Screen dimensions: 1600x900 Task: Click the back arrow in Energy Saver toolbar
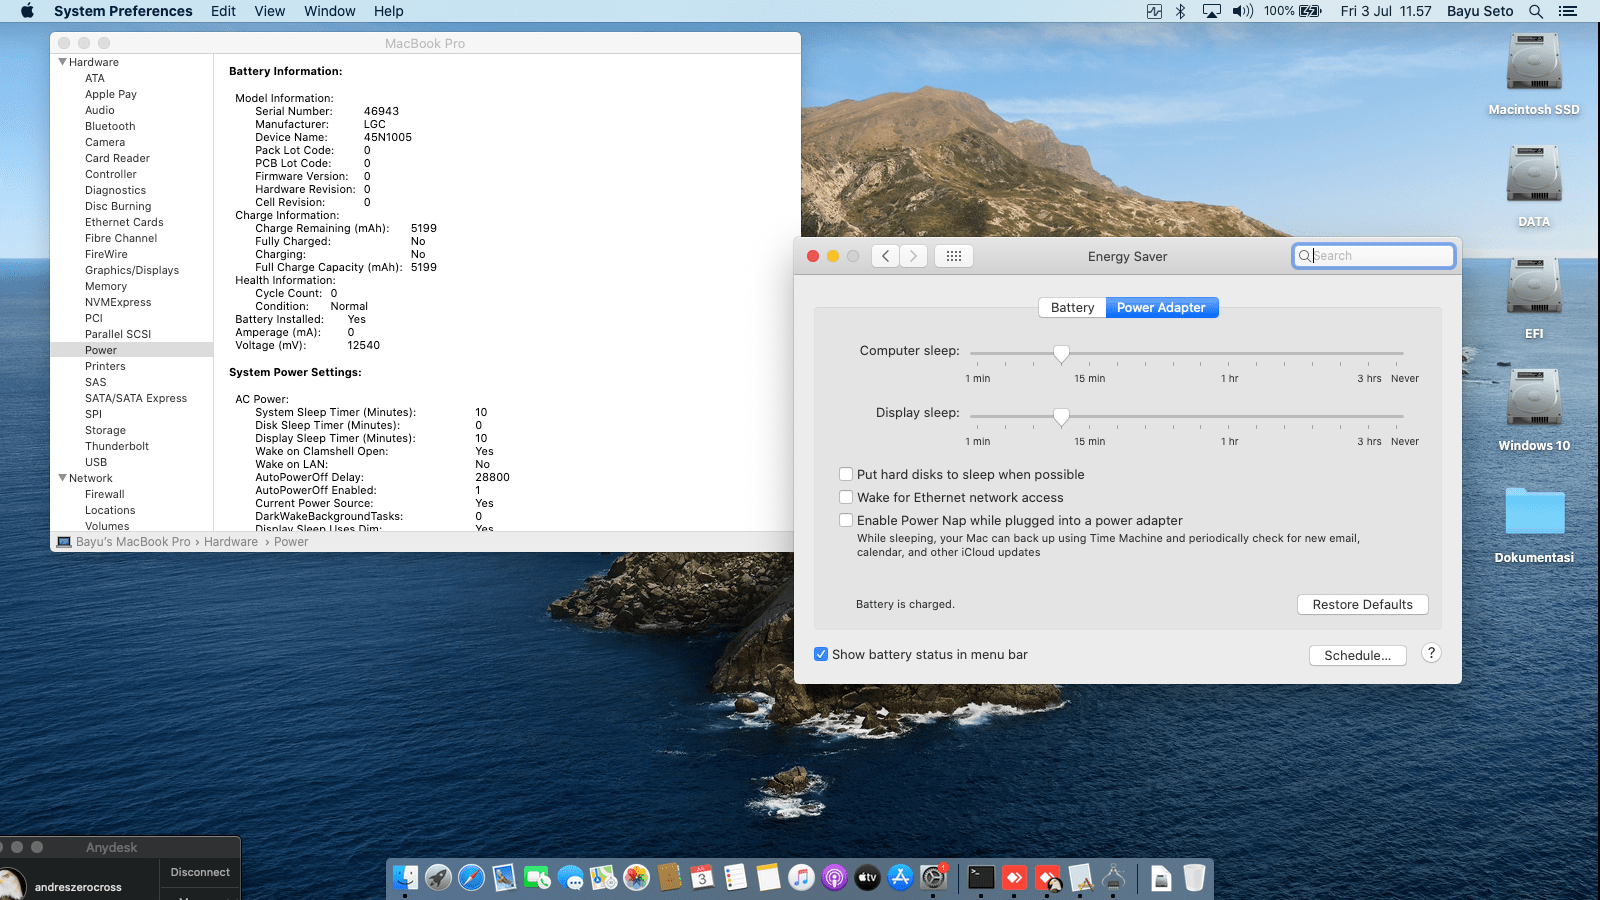point(885,256)
